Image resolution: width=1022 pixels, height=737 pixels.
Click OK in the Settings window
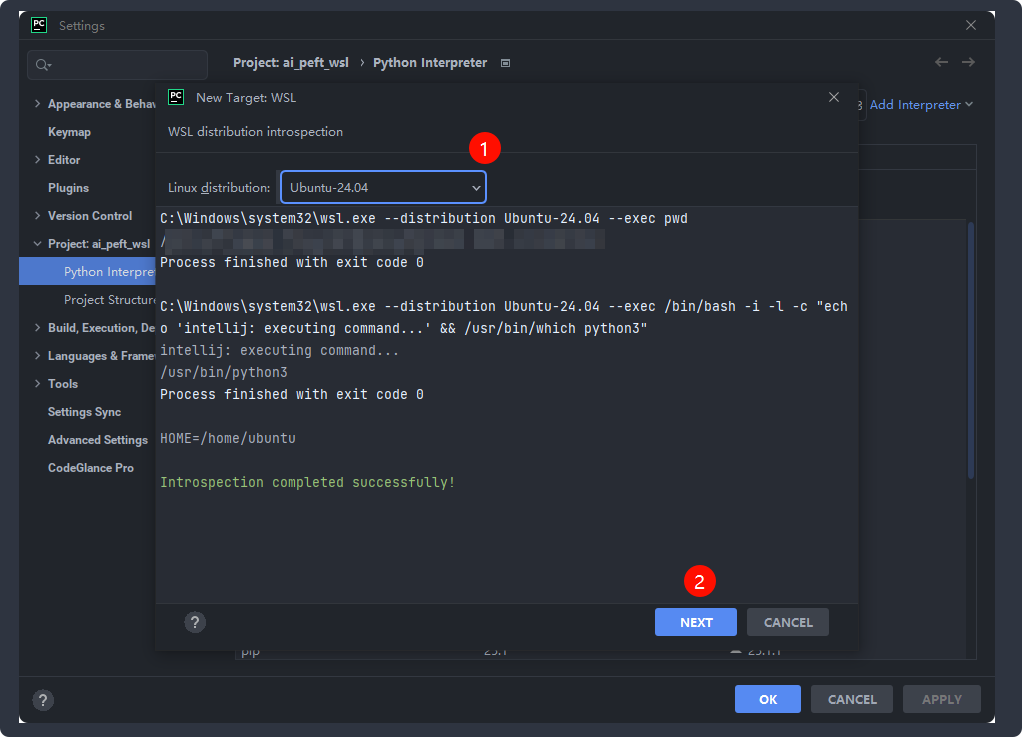[x=768, y=699]
